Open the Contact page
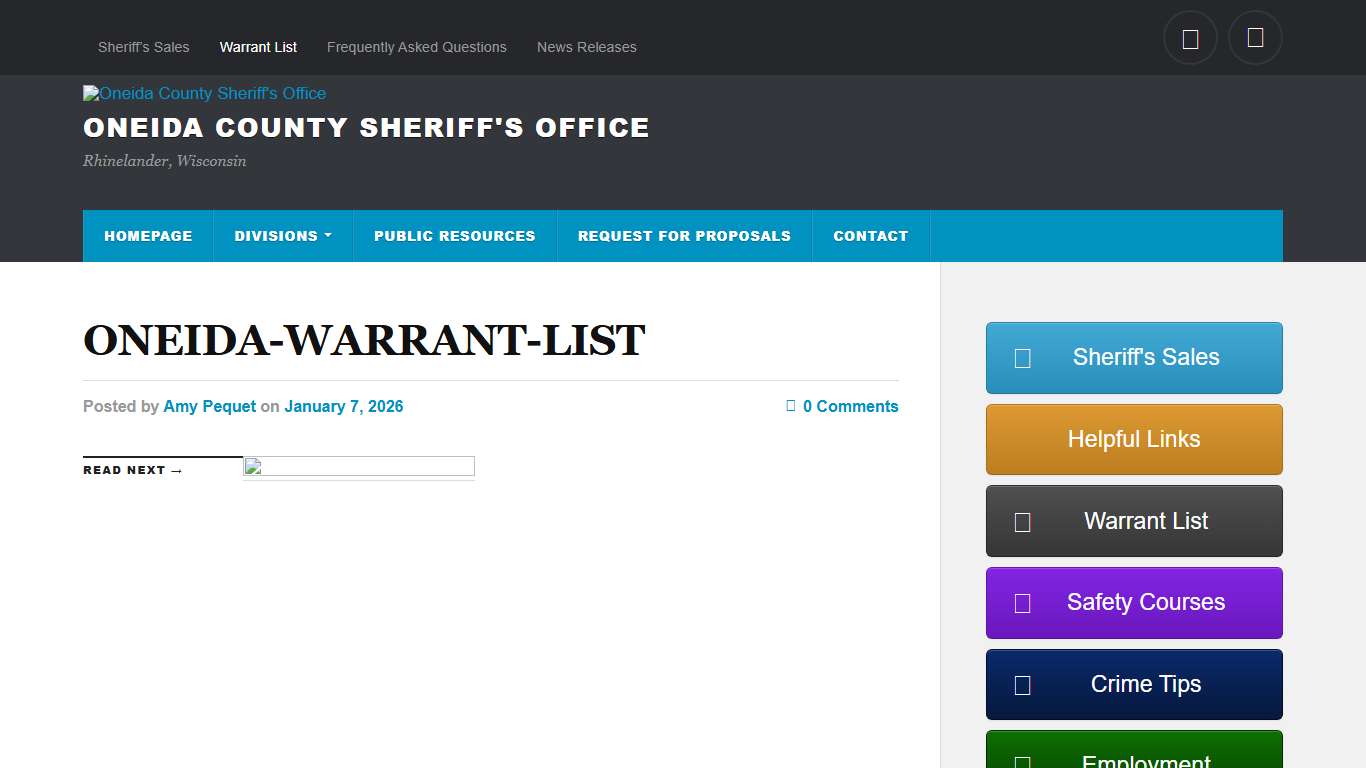This screenshot has width=1366, height=768. (x=870, y=236)
